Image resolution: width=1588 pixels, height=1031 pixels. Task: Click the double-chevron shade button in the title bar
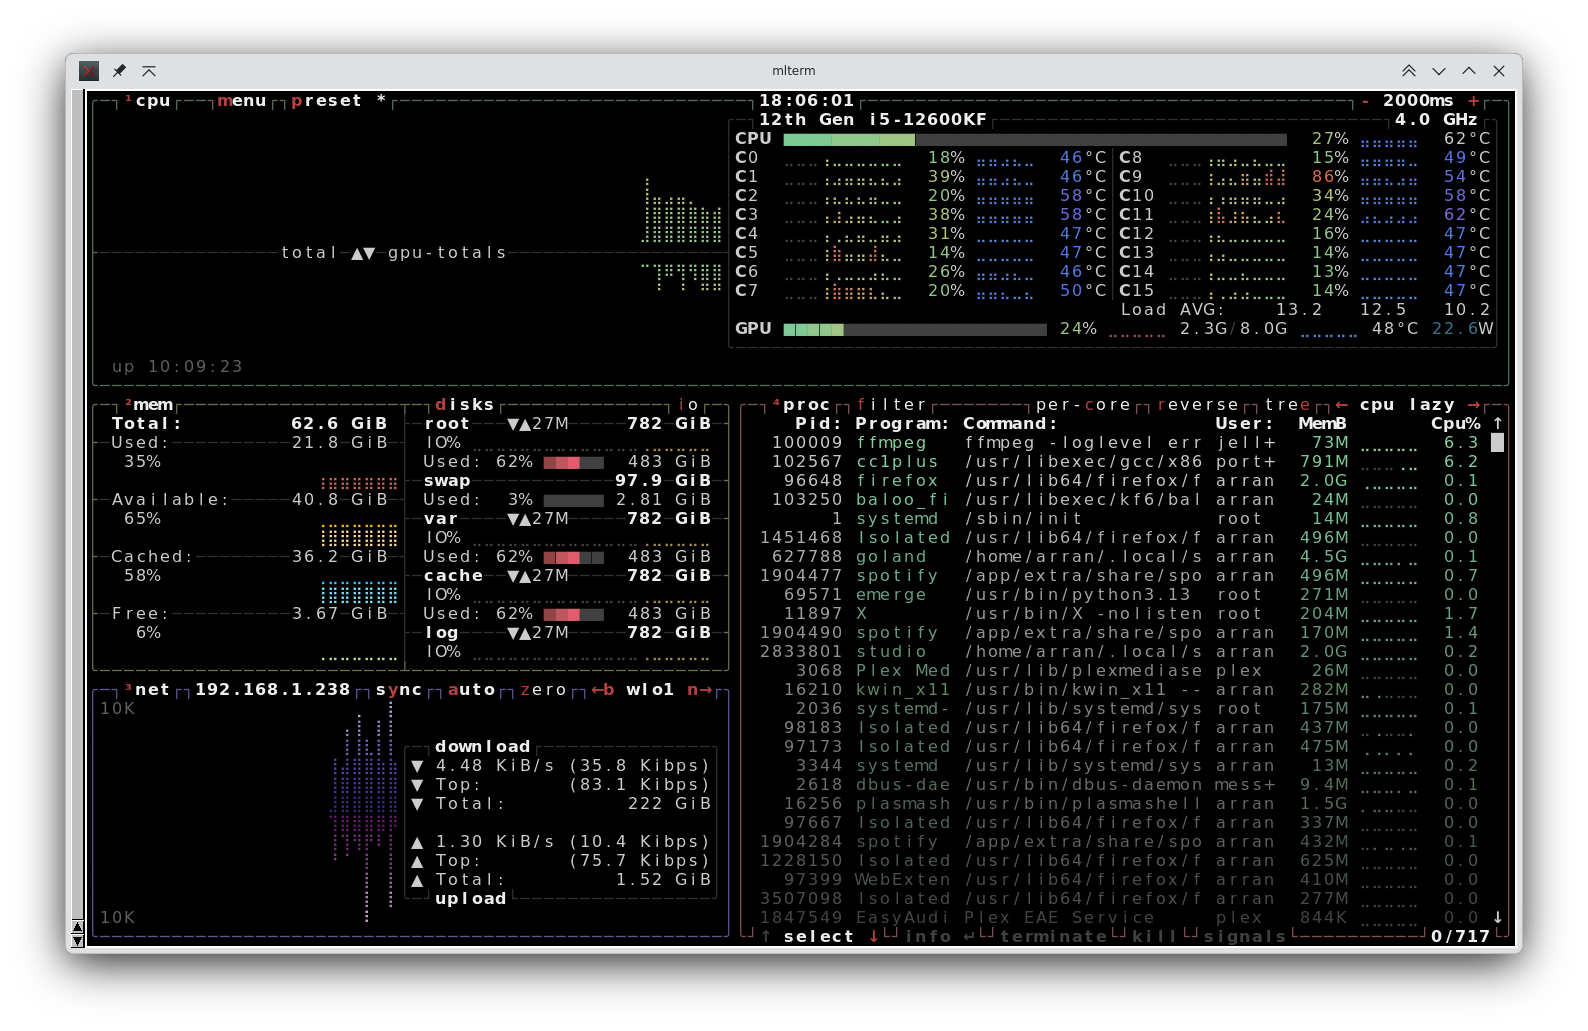click(1408, 71)
